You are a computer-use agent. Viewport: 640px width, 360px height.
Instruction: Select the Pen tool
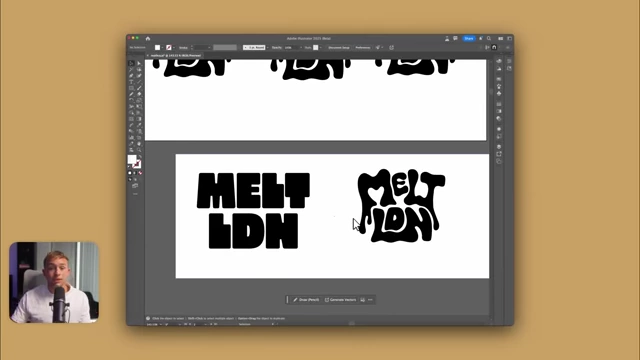[131, 76]
